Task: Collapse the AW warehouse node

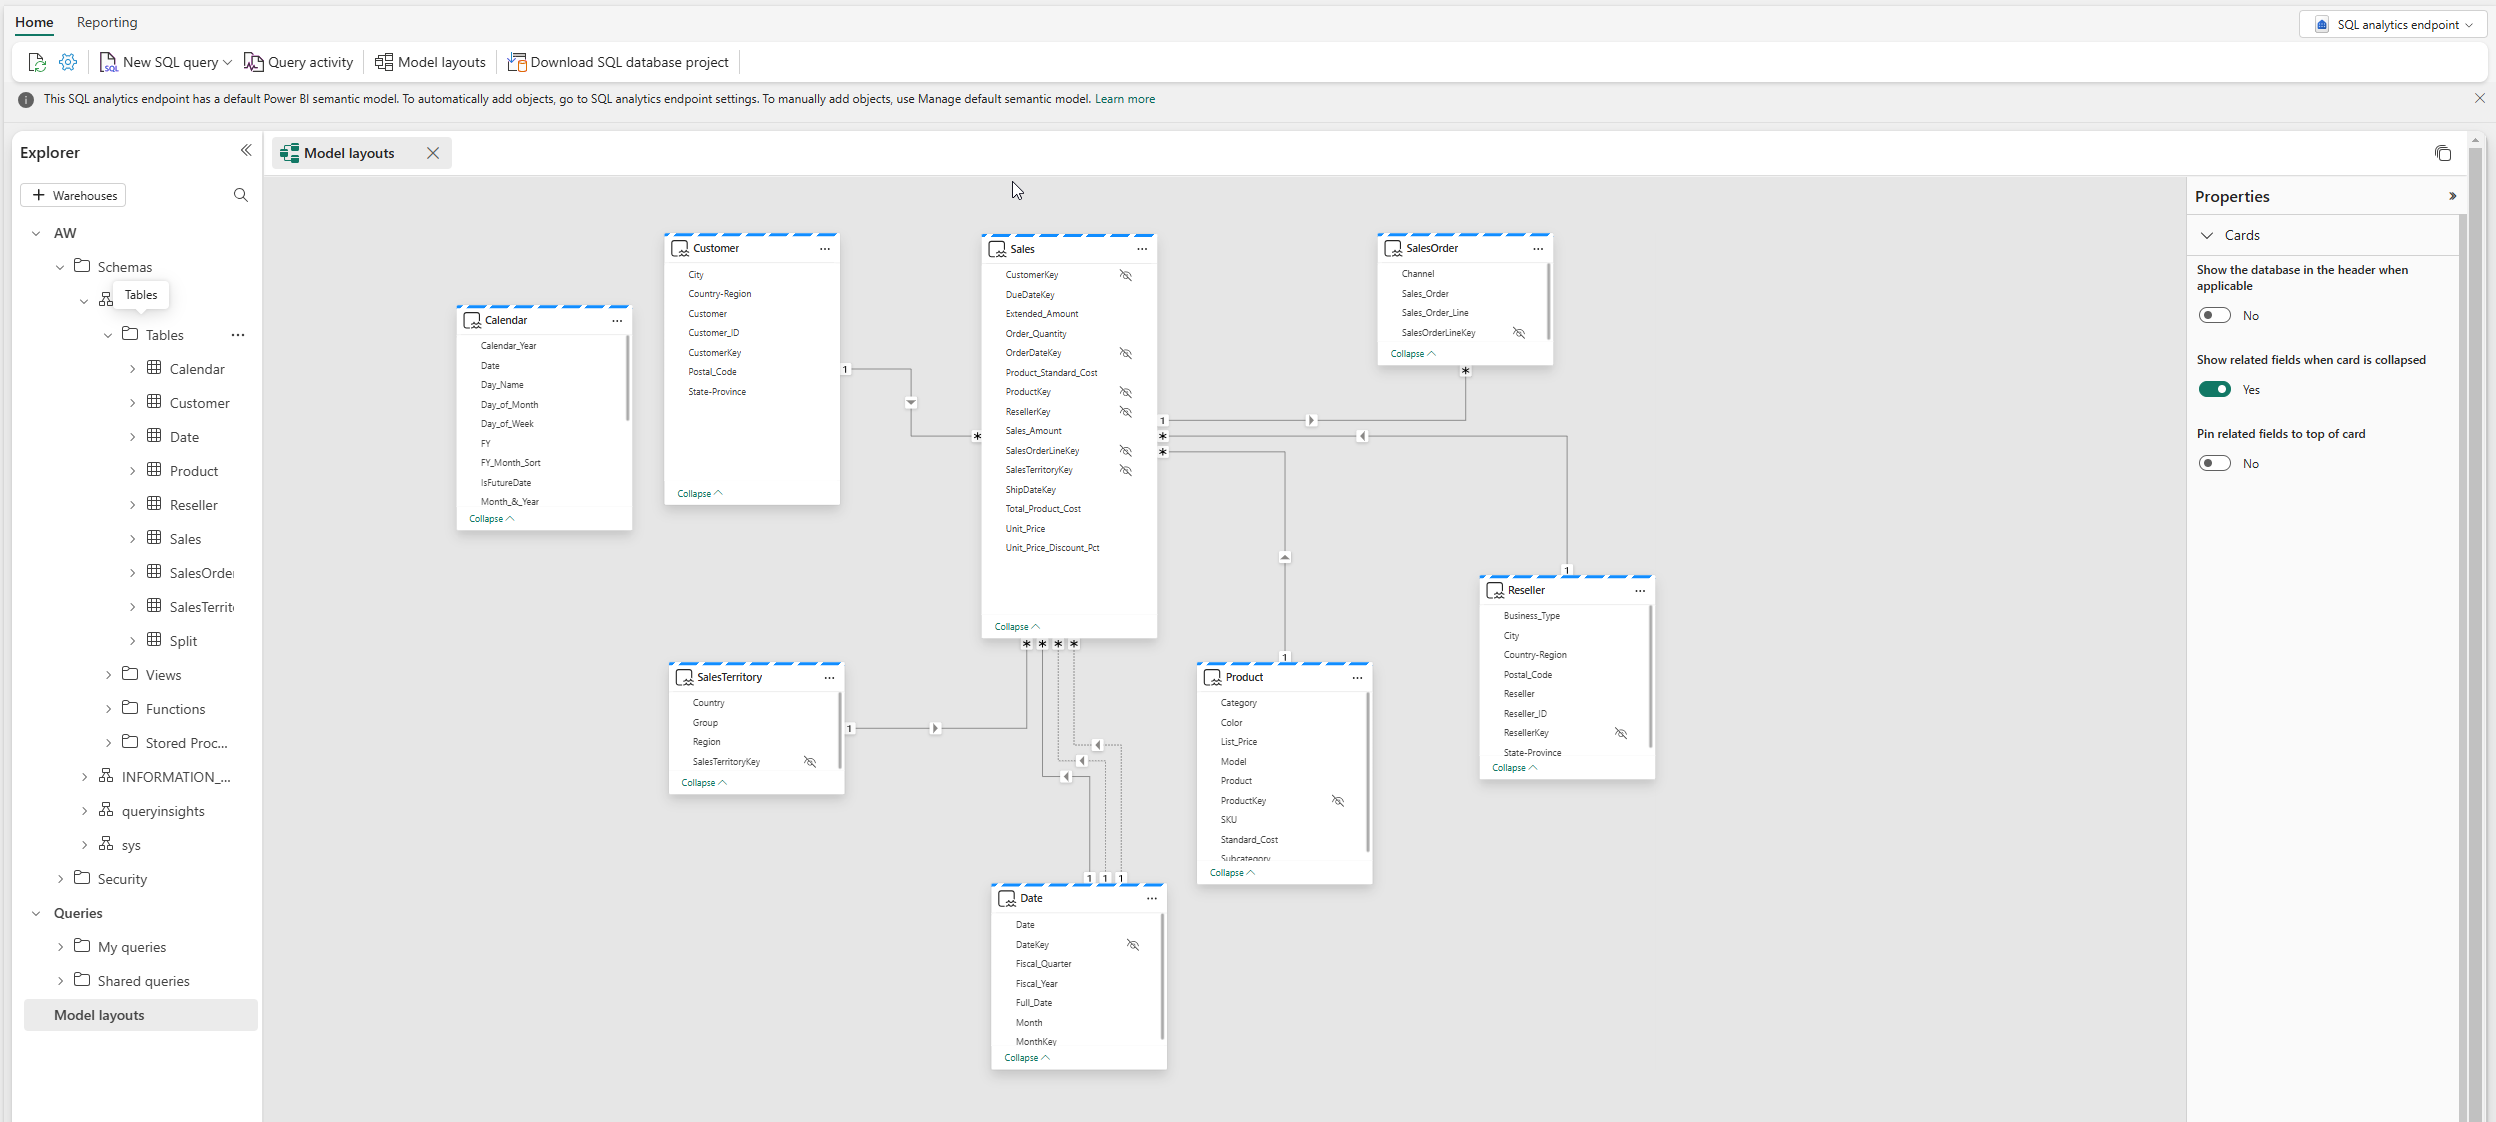Action: [36, 233]
